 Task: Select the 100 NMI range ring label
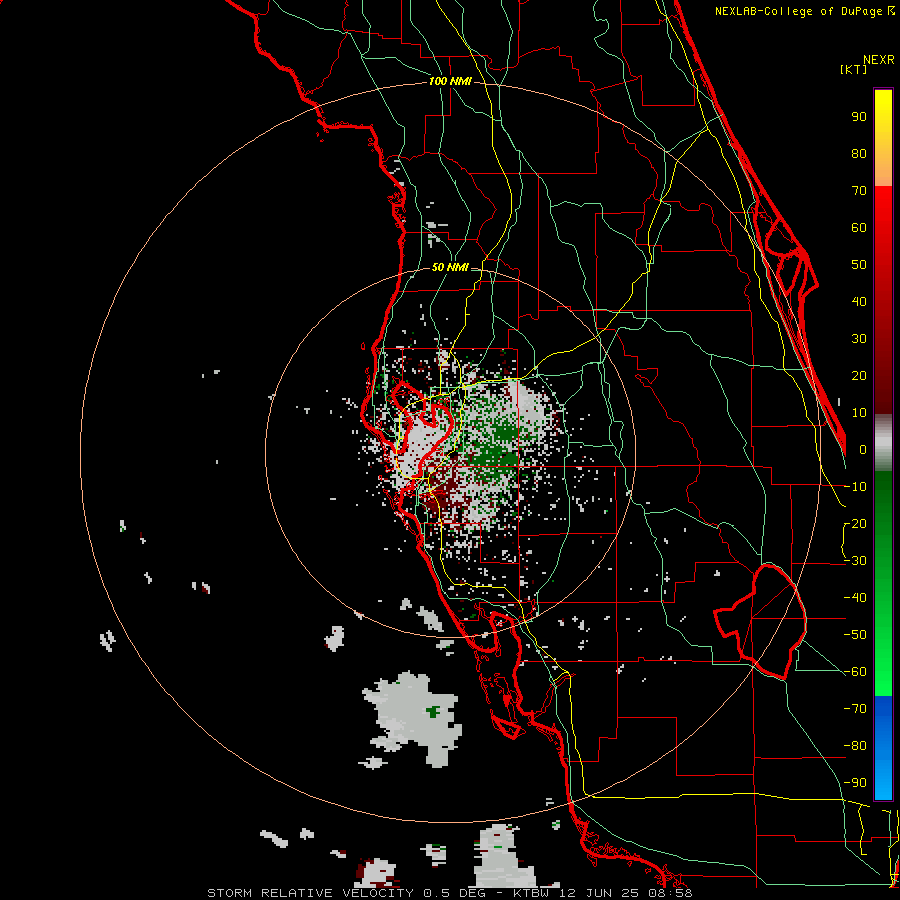click(450, 81)
